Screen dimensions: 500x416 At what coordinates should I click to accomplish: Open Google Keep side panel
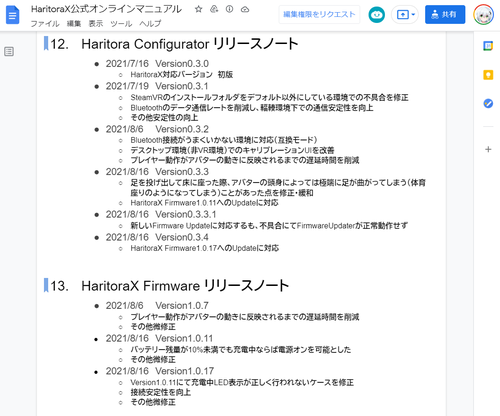[x=488, y=75]
